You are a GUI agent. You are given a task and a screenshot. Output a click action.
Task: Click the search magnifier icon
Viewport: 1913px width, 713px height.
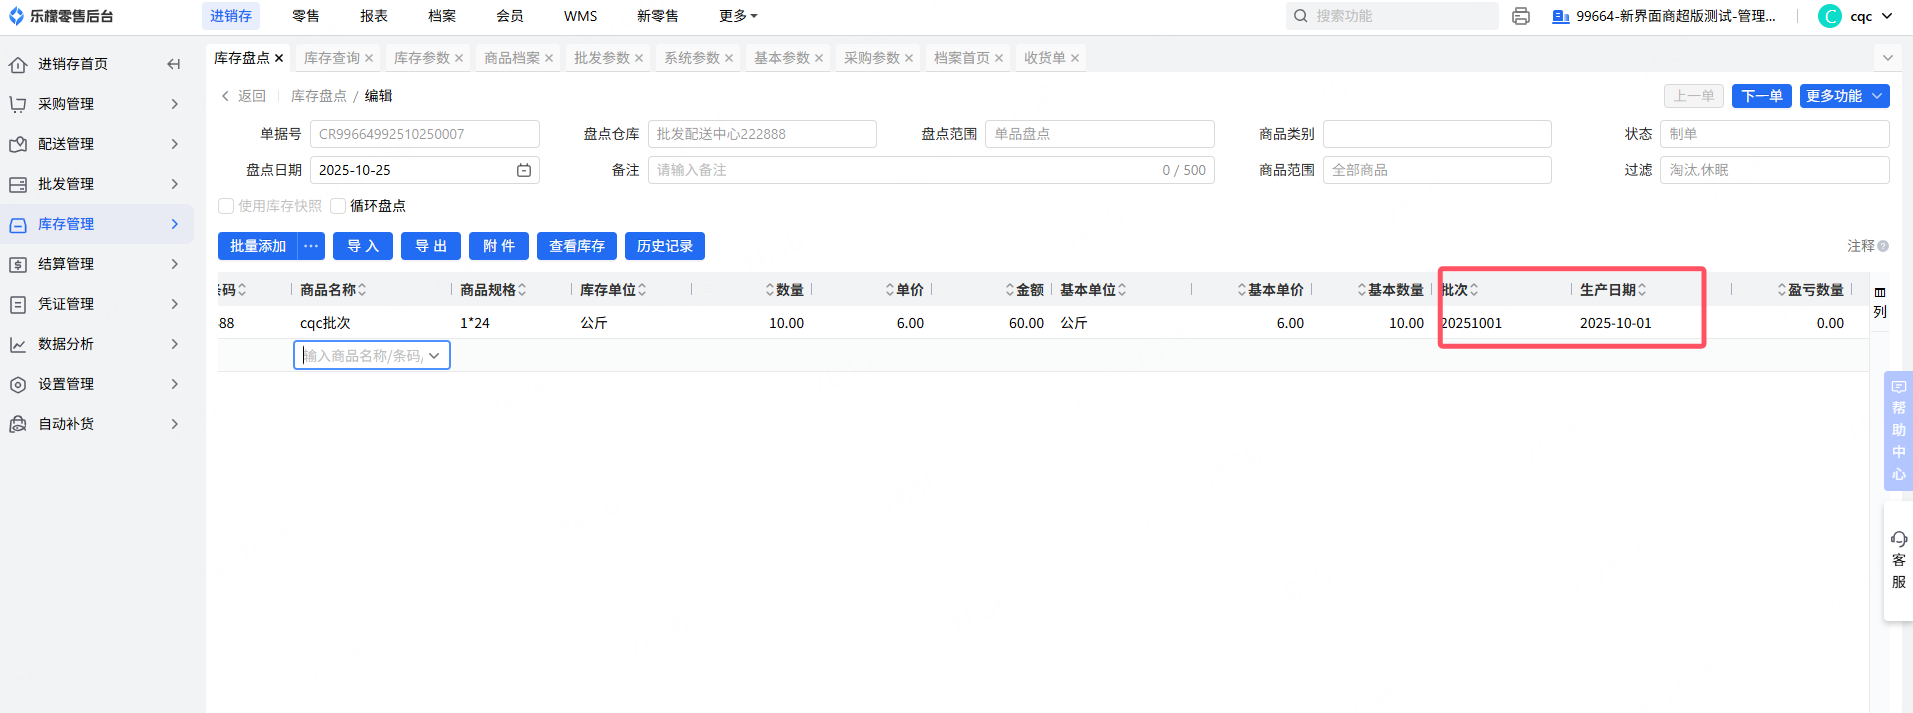tap(1301, 16)
